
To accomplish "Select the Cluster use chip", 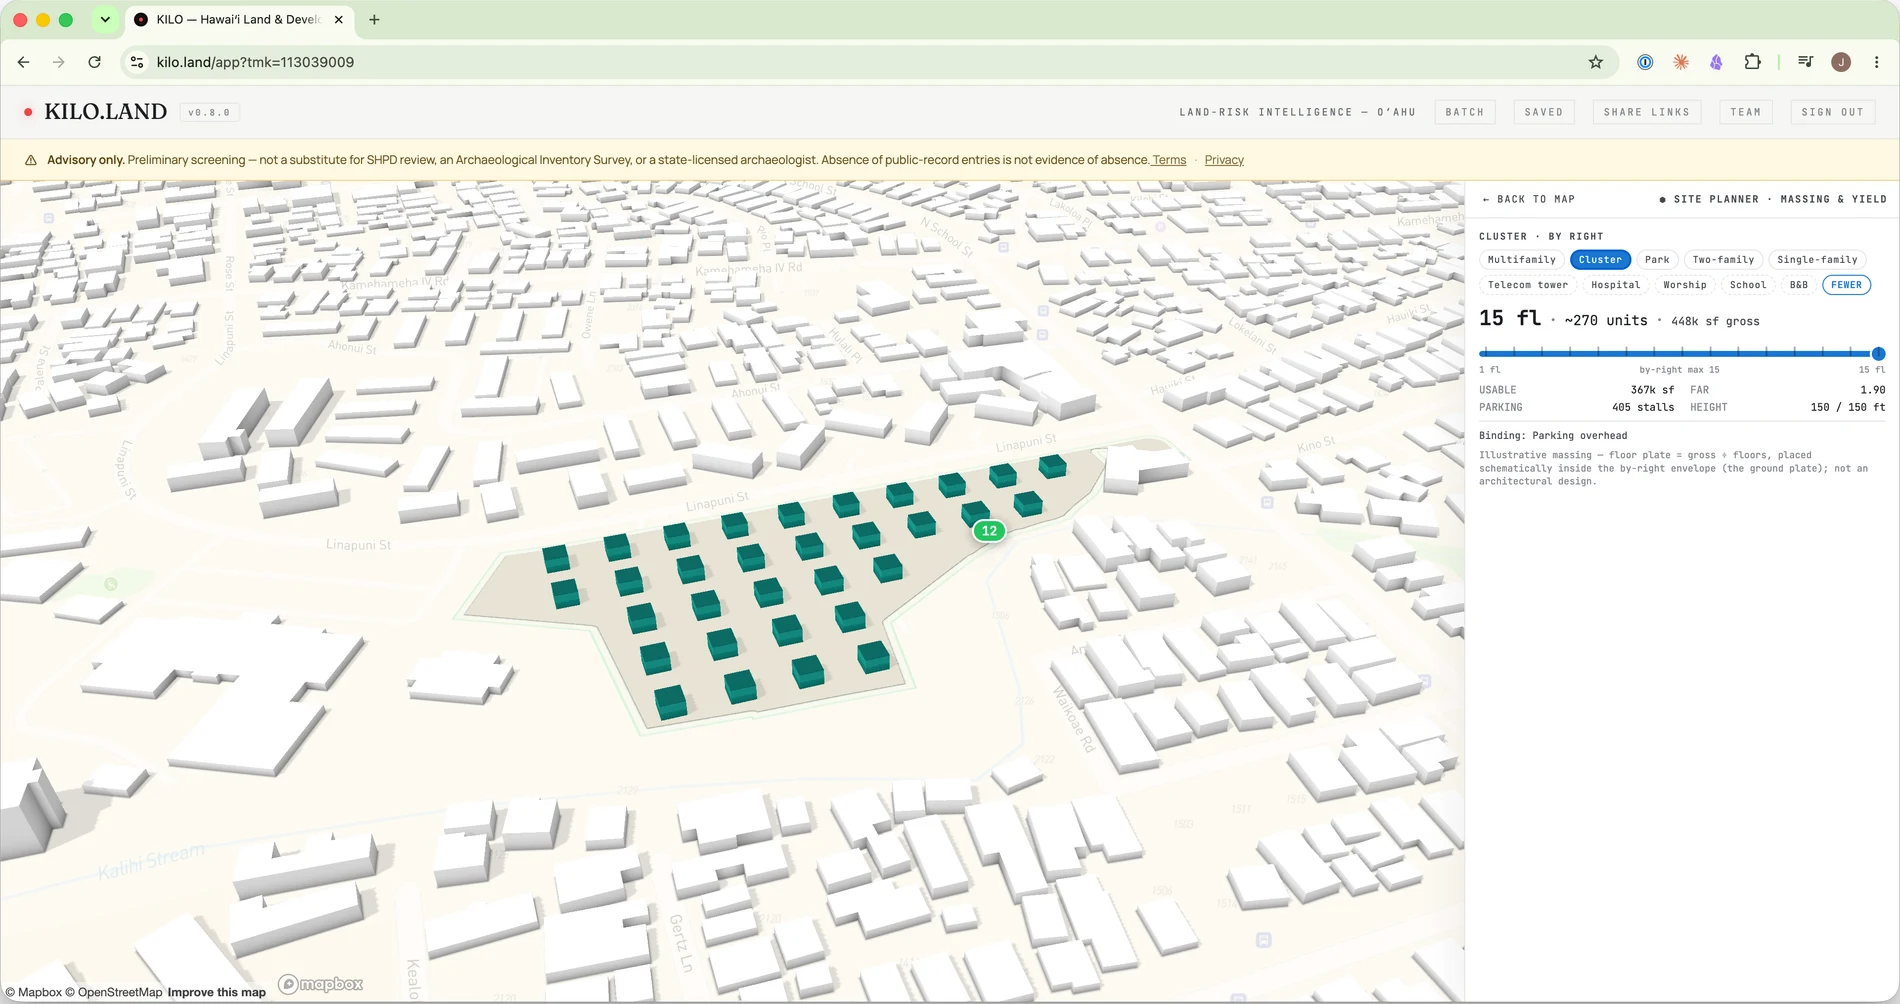I will (x=1600, y=259).
